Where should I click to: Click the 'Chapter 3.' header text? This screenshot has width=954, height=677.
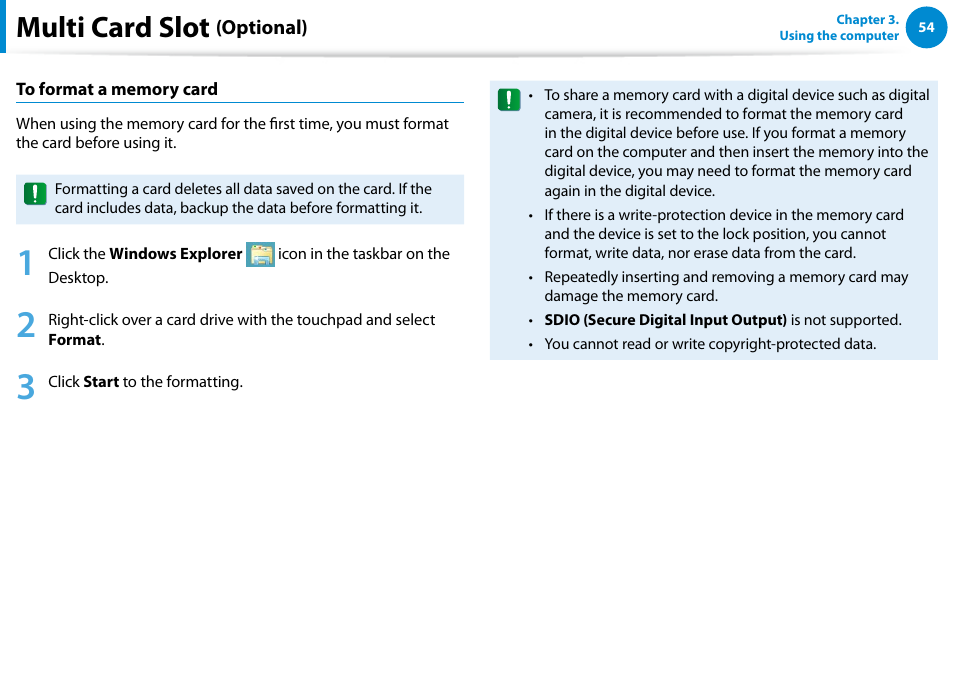pos(867,19)
